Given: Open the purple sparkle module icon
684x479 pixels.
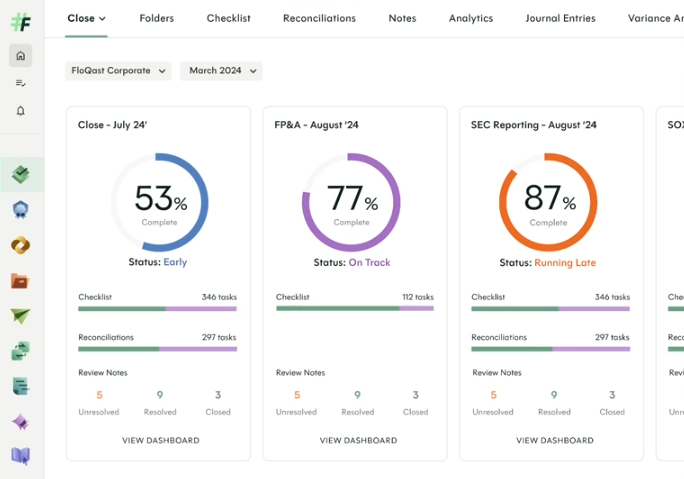Looking at the screenshot, I should point(21,422).
